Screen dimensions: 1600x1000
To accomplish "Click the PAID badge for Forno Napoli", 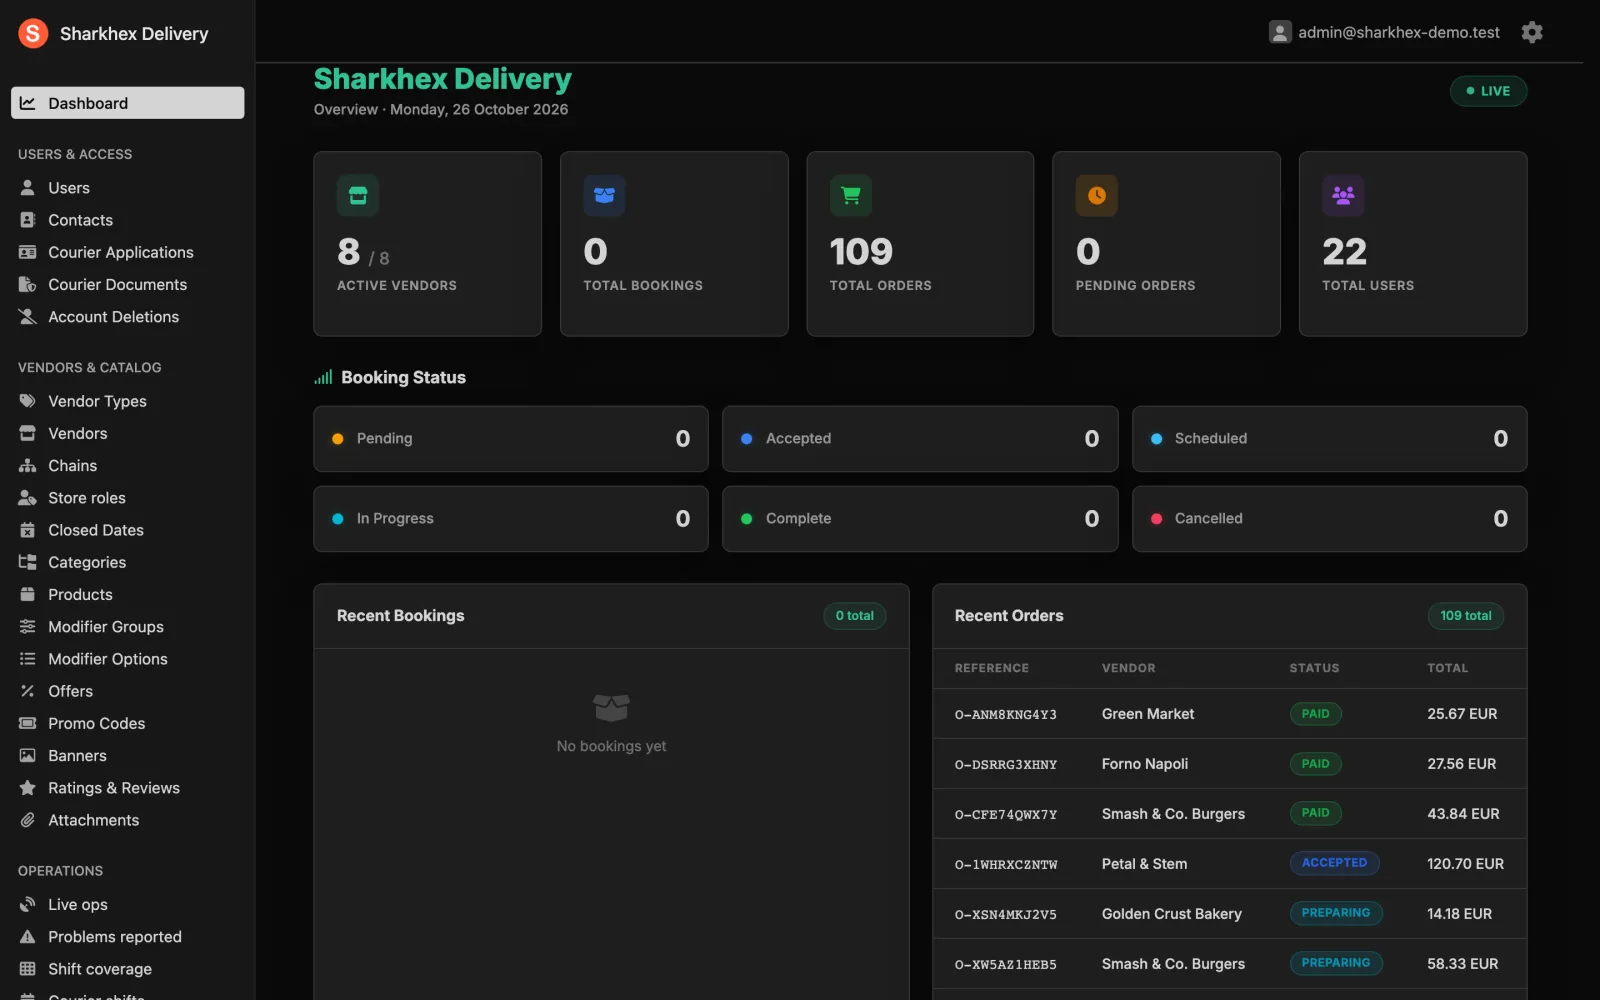I will (x=1315, y=764).
